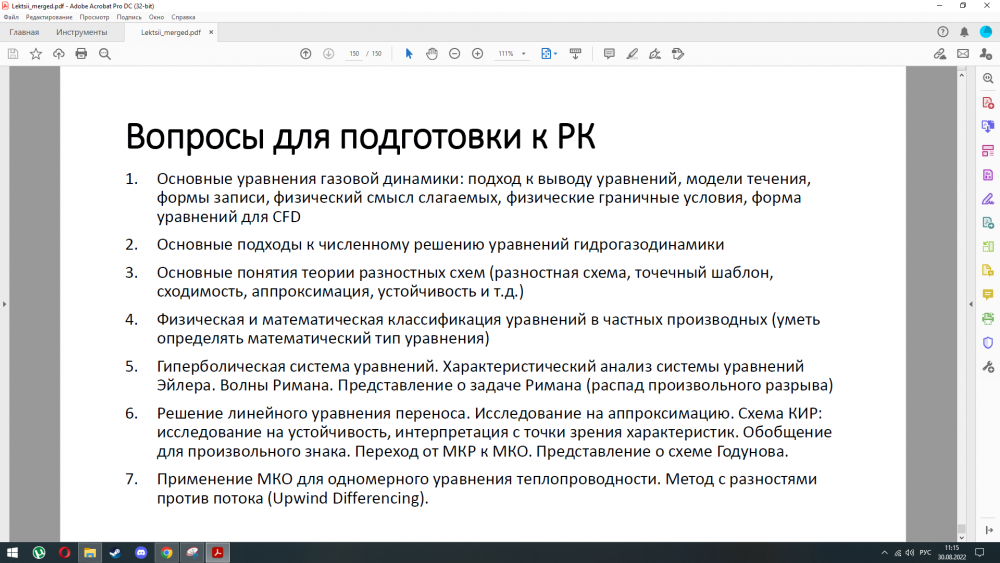Open Protect shield tool in right pane
The width and height of the screenshot is (1000, 563).
[988, 342]
